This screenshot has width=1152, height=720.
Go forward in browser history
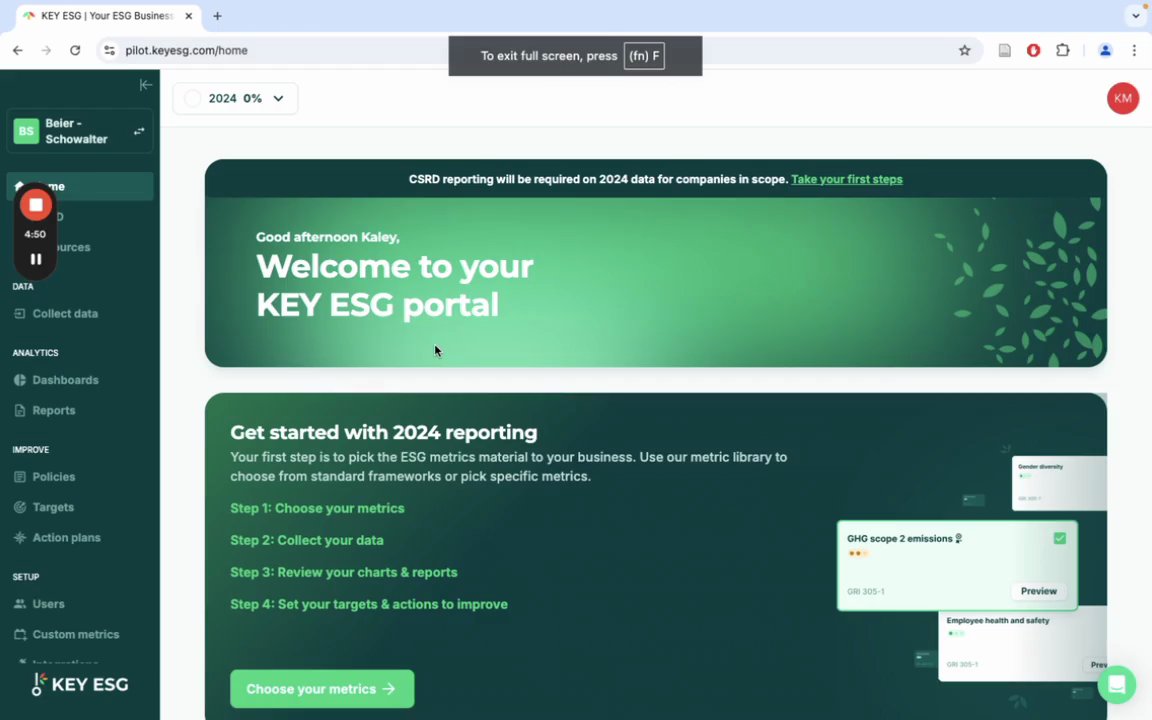coord(46,51)
